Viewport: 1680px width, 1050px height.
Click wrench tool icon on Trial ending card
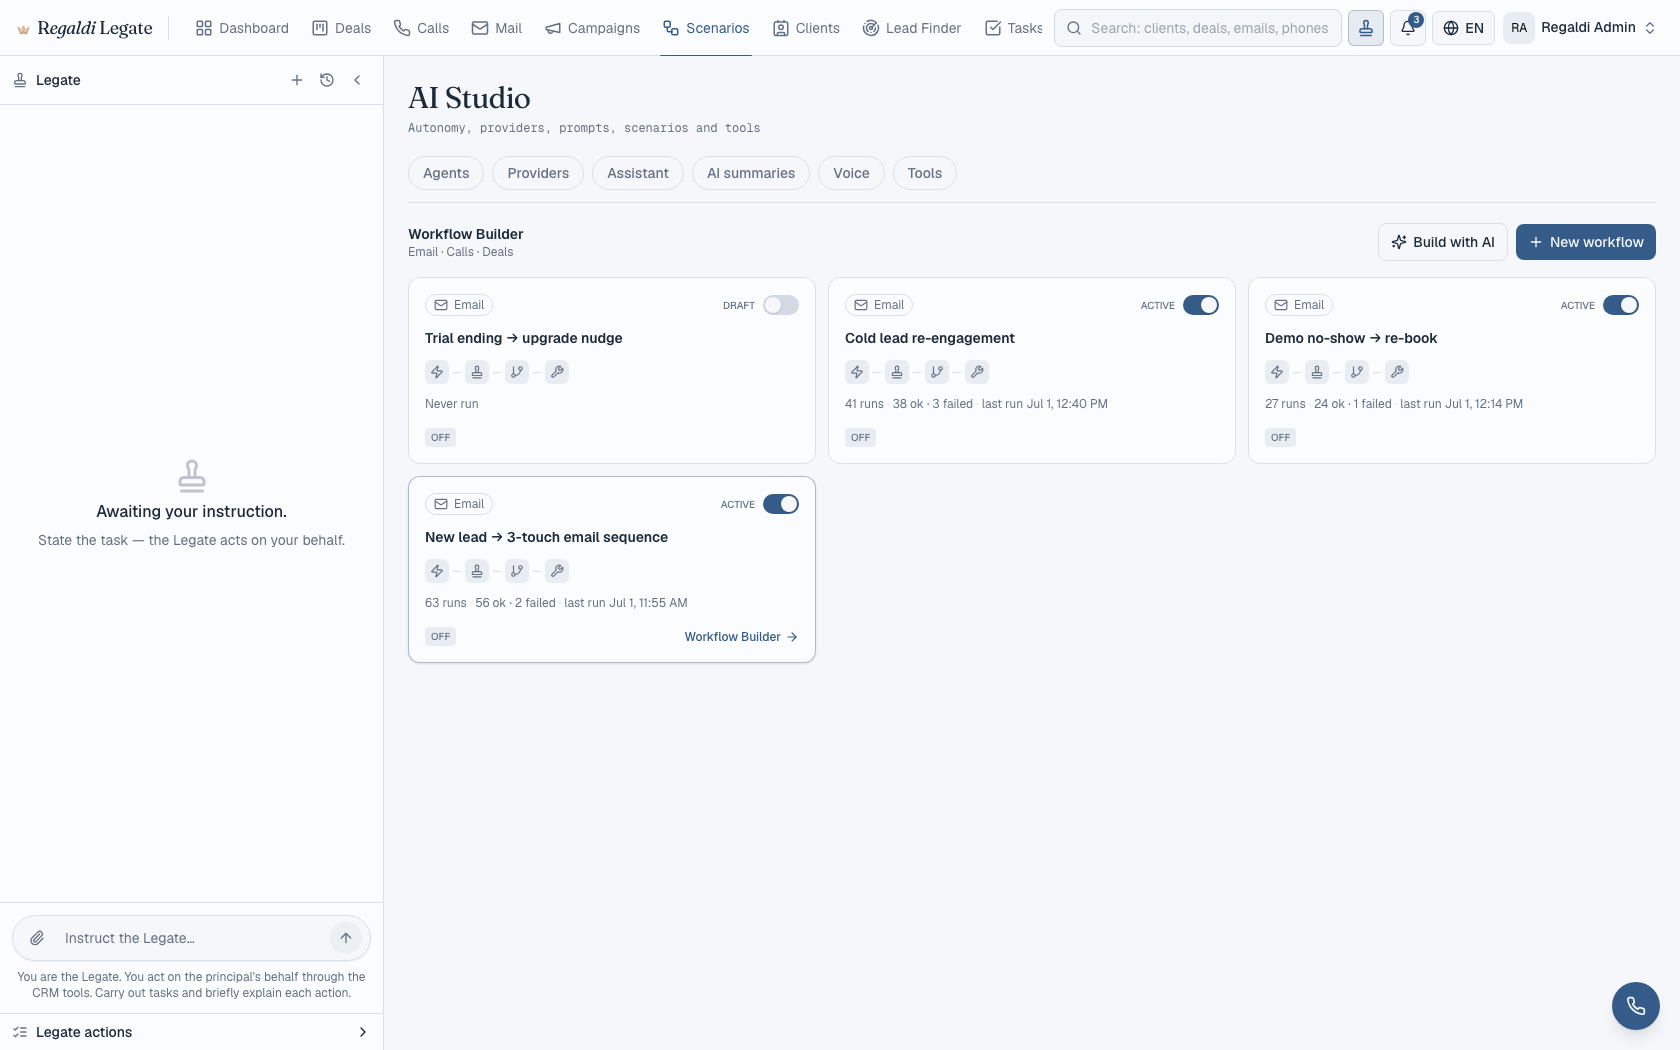pos(557,372)
